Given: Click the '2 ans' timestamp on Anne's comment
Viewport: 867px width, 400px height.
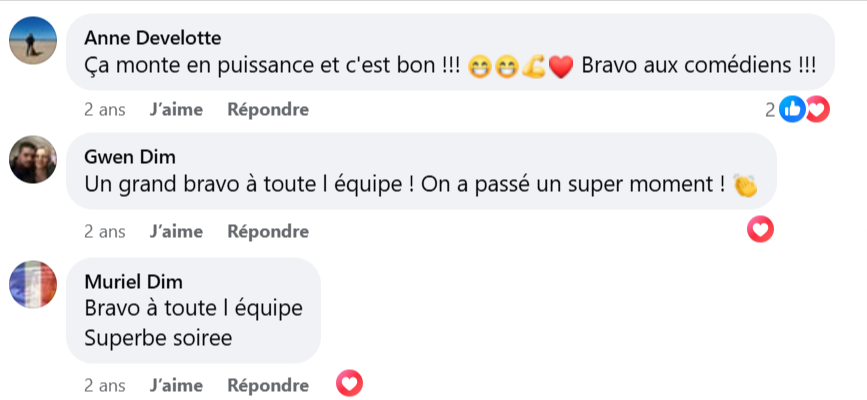Looking at the screenshot, I should click(105, 109).
